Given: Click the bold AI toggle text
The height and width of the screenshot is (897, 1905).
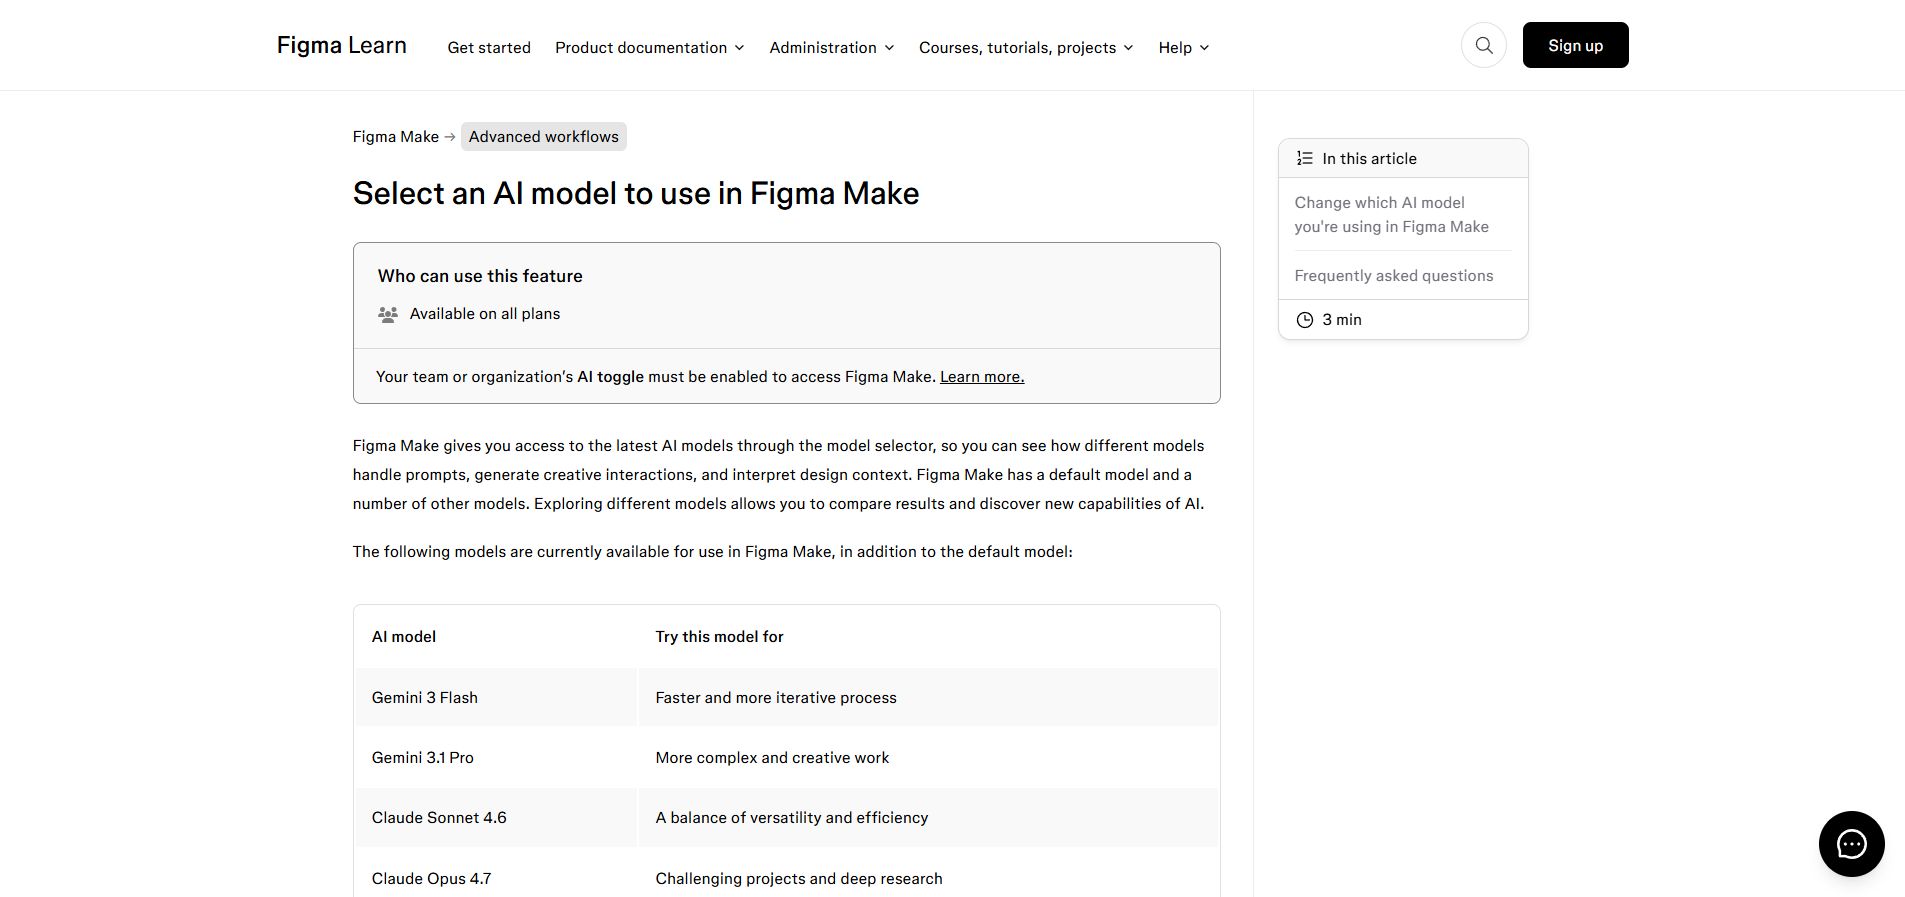Looking at the screenshot, I should [x=610, y=377].
